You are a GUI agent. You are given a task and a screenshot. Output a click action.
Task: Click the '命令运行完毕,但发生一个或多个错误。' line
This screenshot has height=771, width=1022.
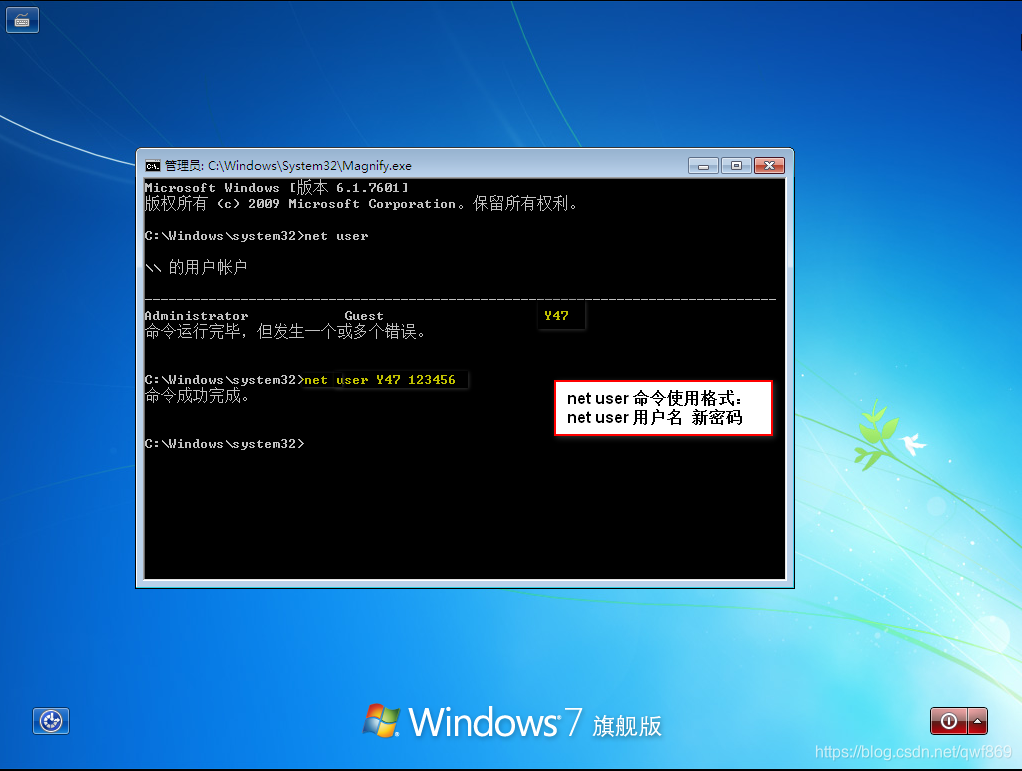click(x=285, y=332)
